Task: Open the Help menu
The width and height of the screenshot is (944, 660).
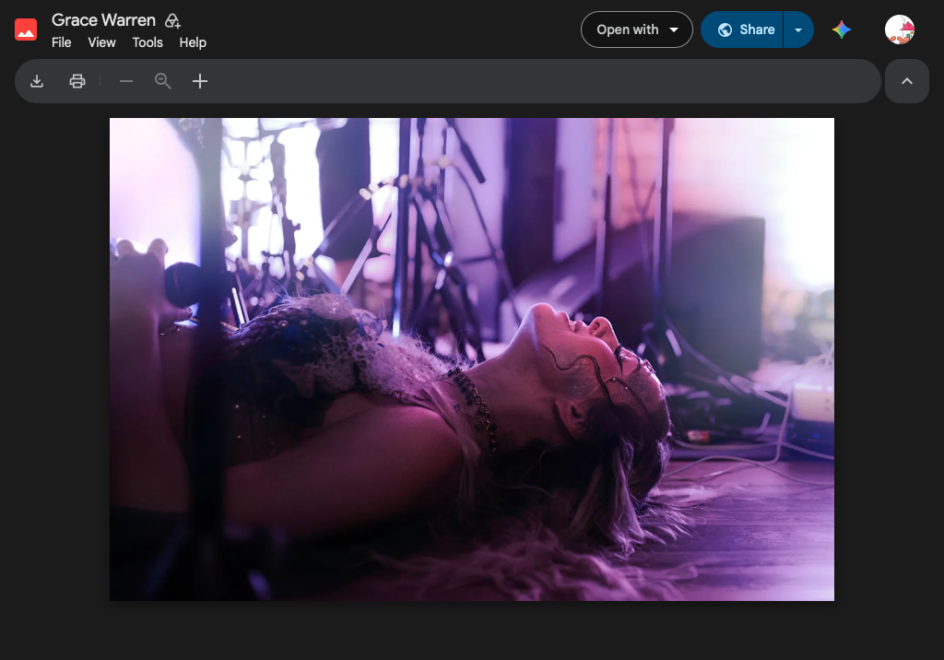Action: [193, 43]
